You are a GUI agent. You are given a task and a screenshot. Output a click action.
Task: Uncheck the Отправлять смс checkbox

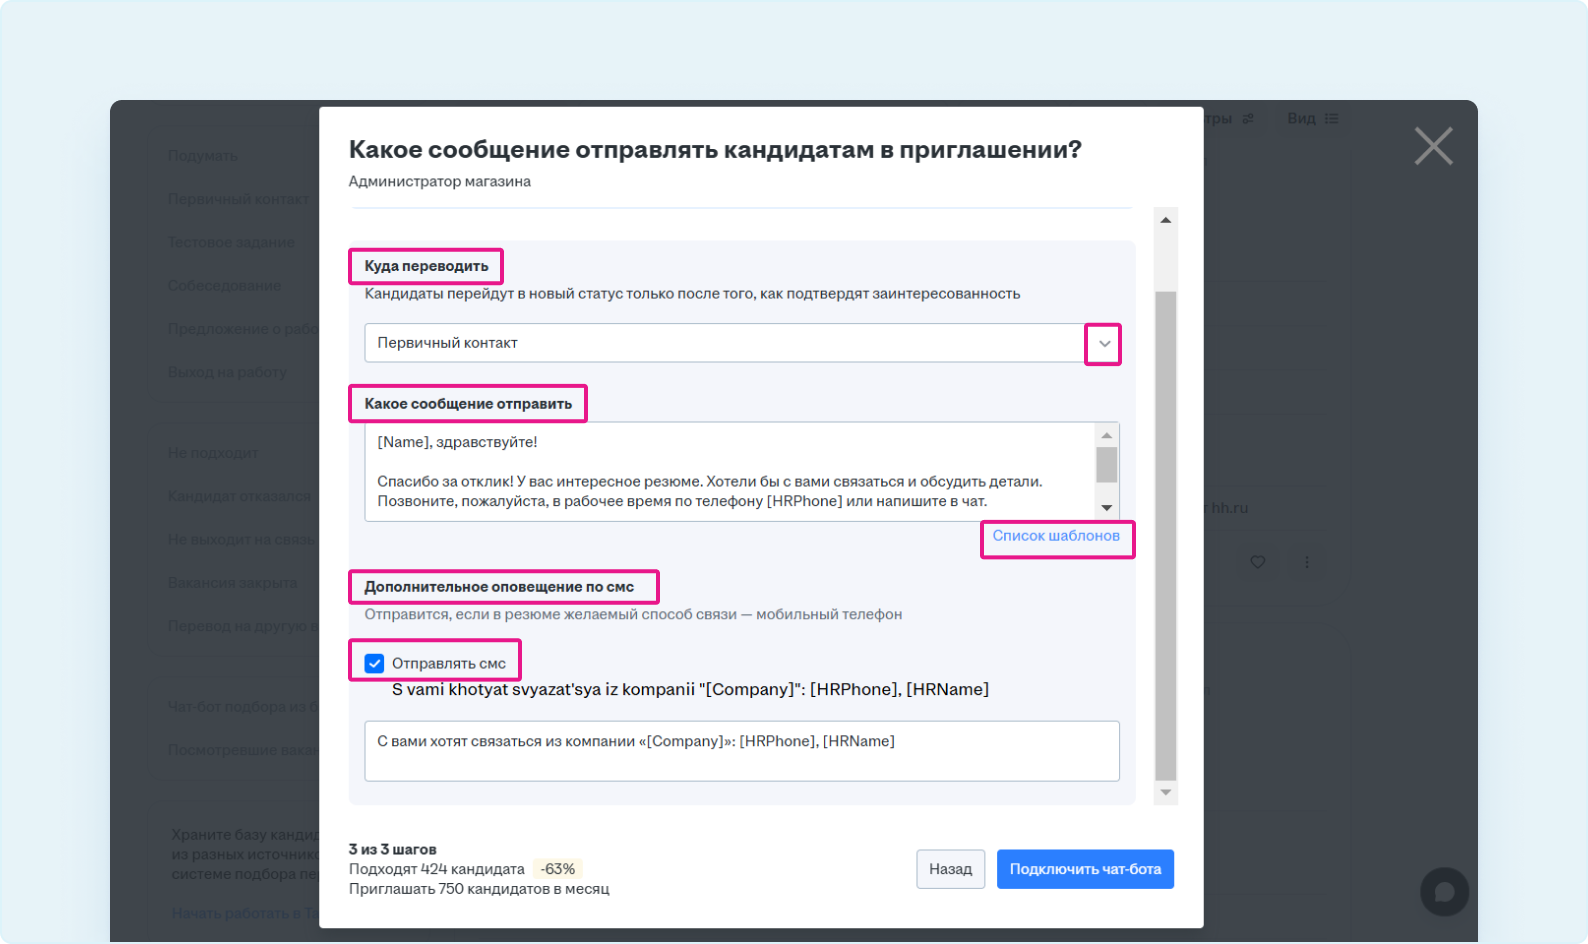pos(374,663)
